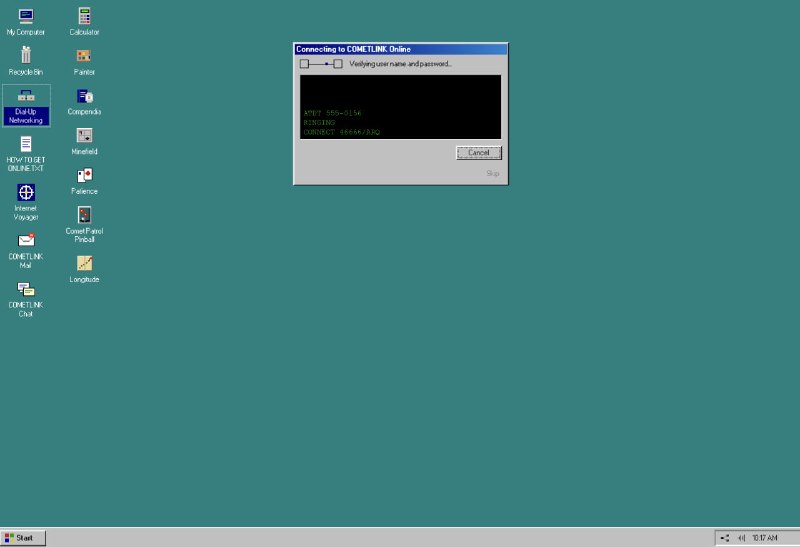
Task: Open the Painter application icon
Action: coord(84,62)
